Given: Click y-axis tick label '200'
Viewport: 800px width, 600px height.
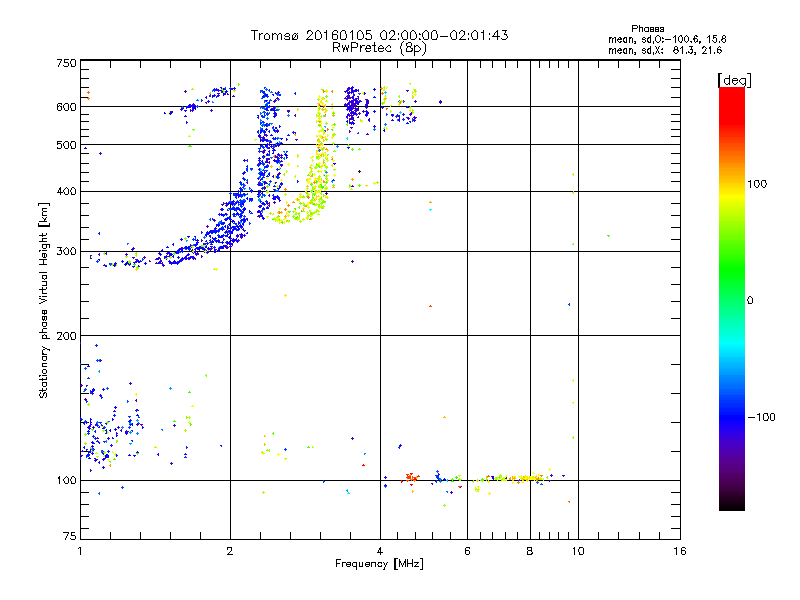Looking at the screenshot, I should coord(66,336).
